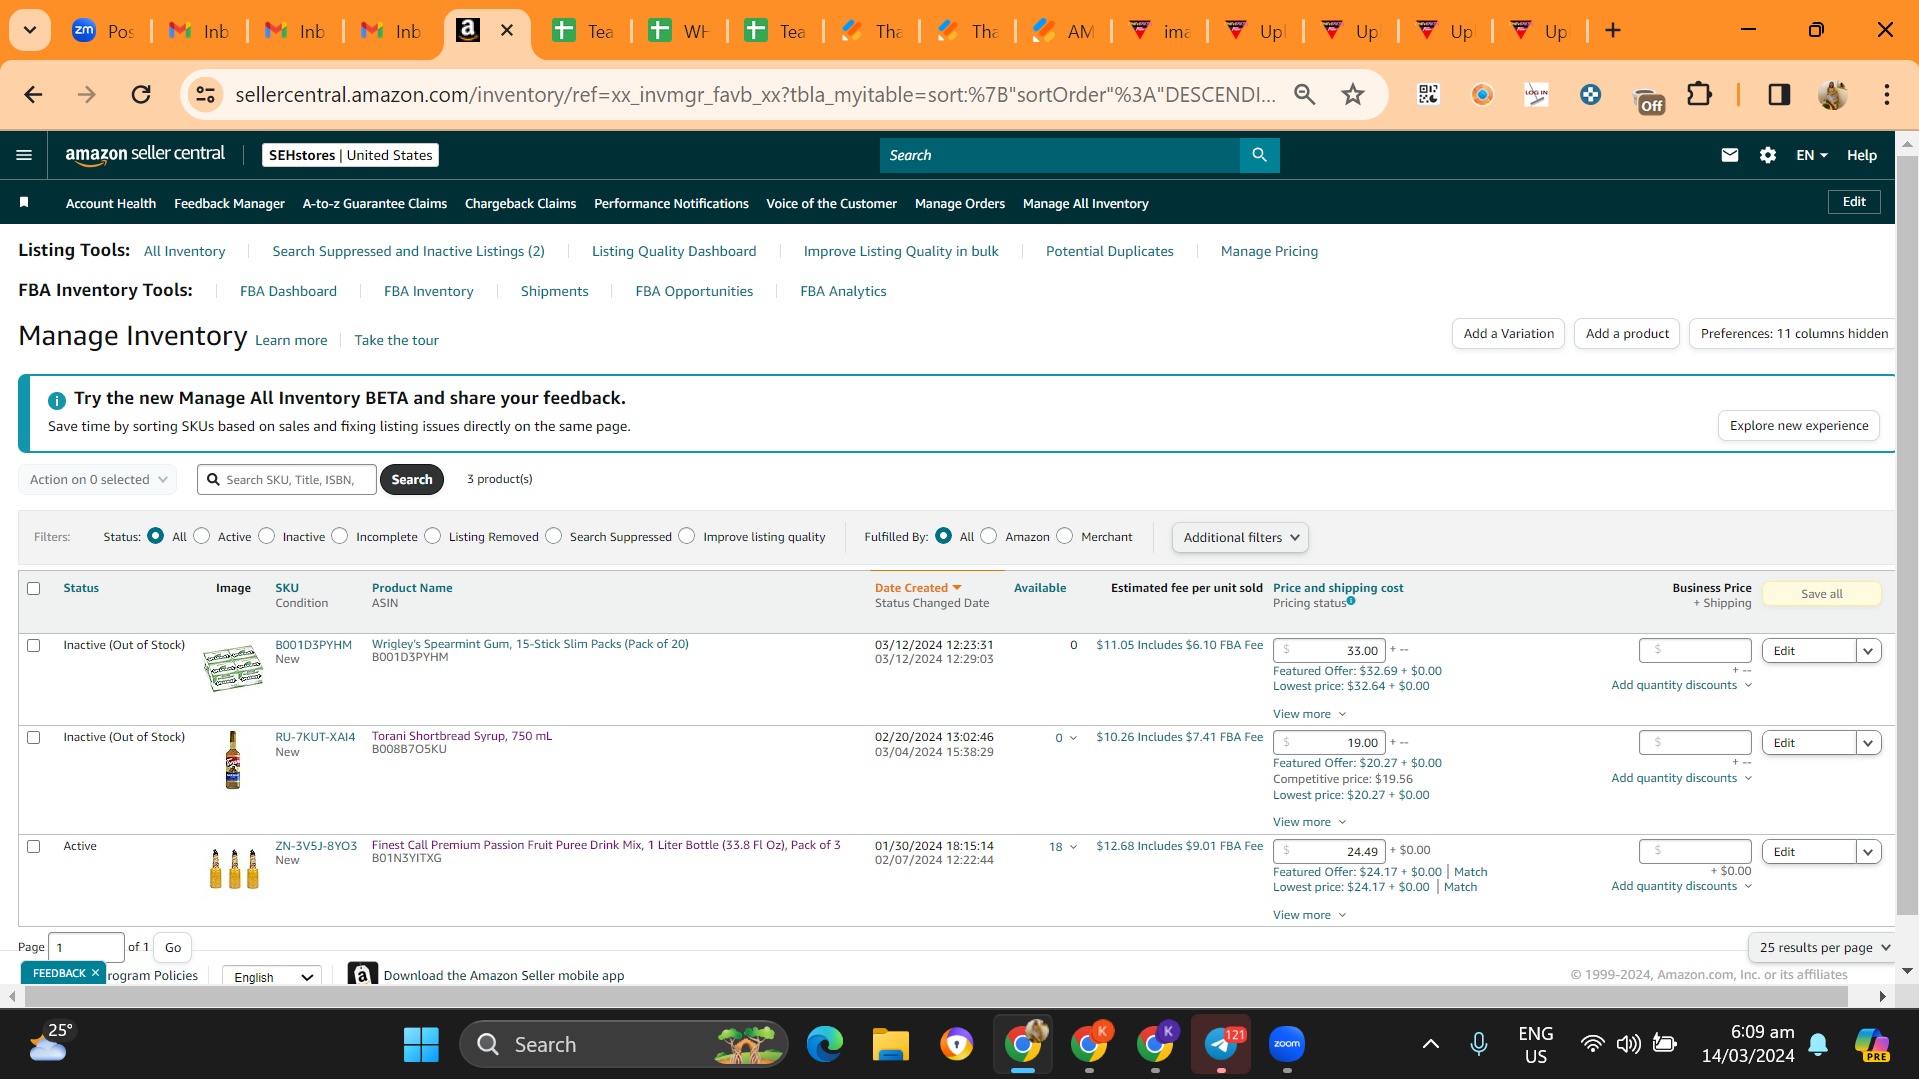Close the FEEDBACK tab with the X
The width and height of the screenshot is (1919, 1079).
(x=95, y=972)
